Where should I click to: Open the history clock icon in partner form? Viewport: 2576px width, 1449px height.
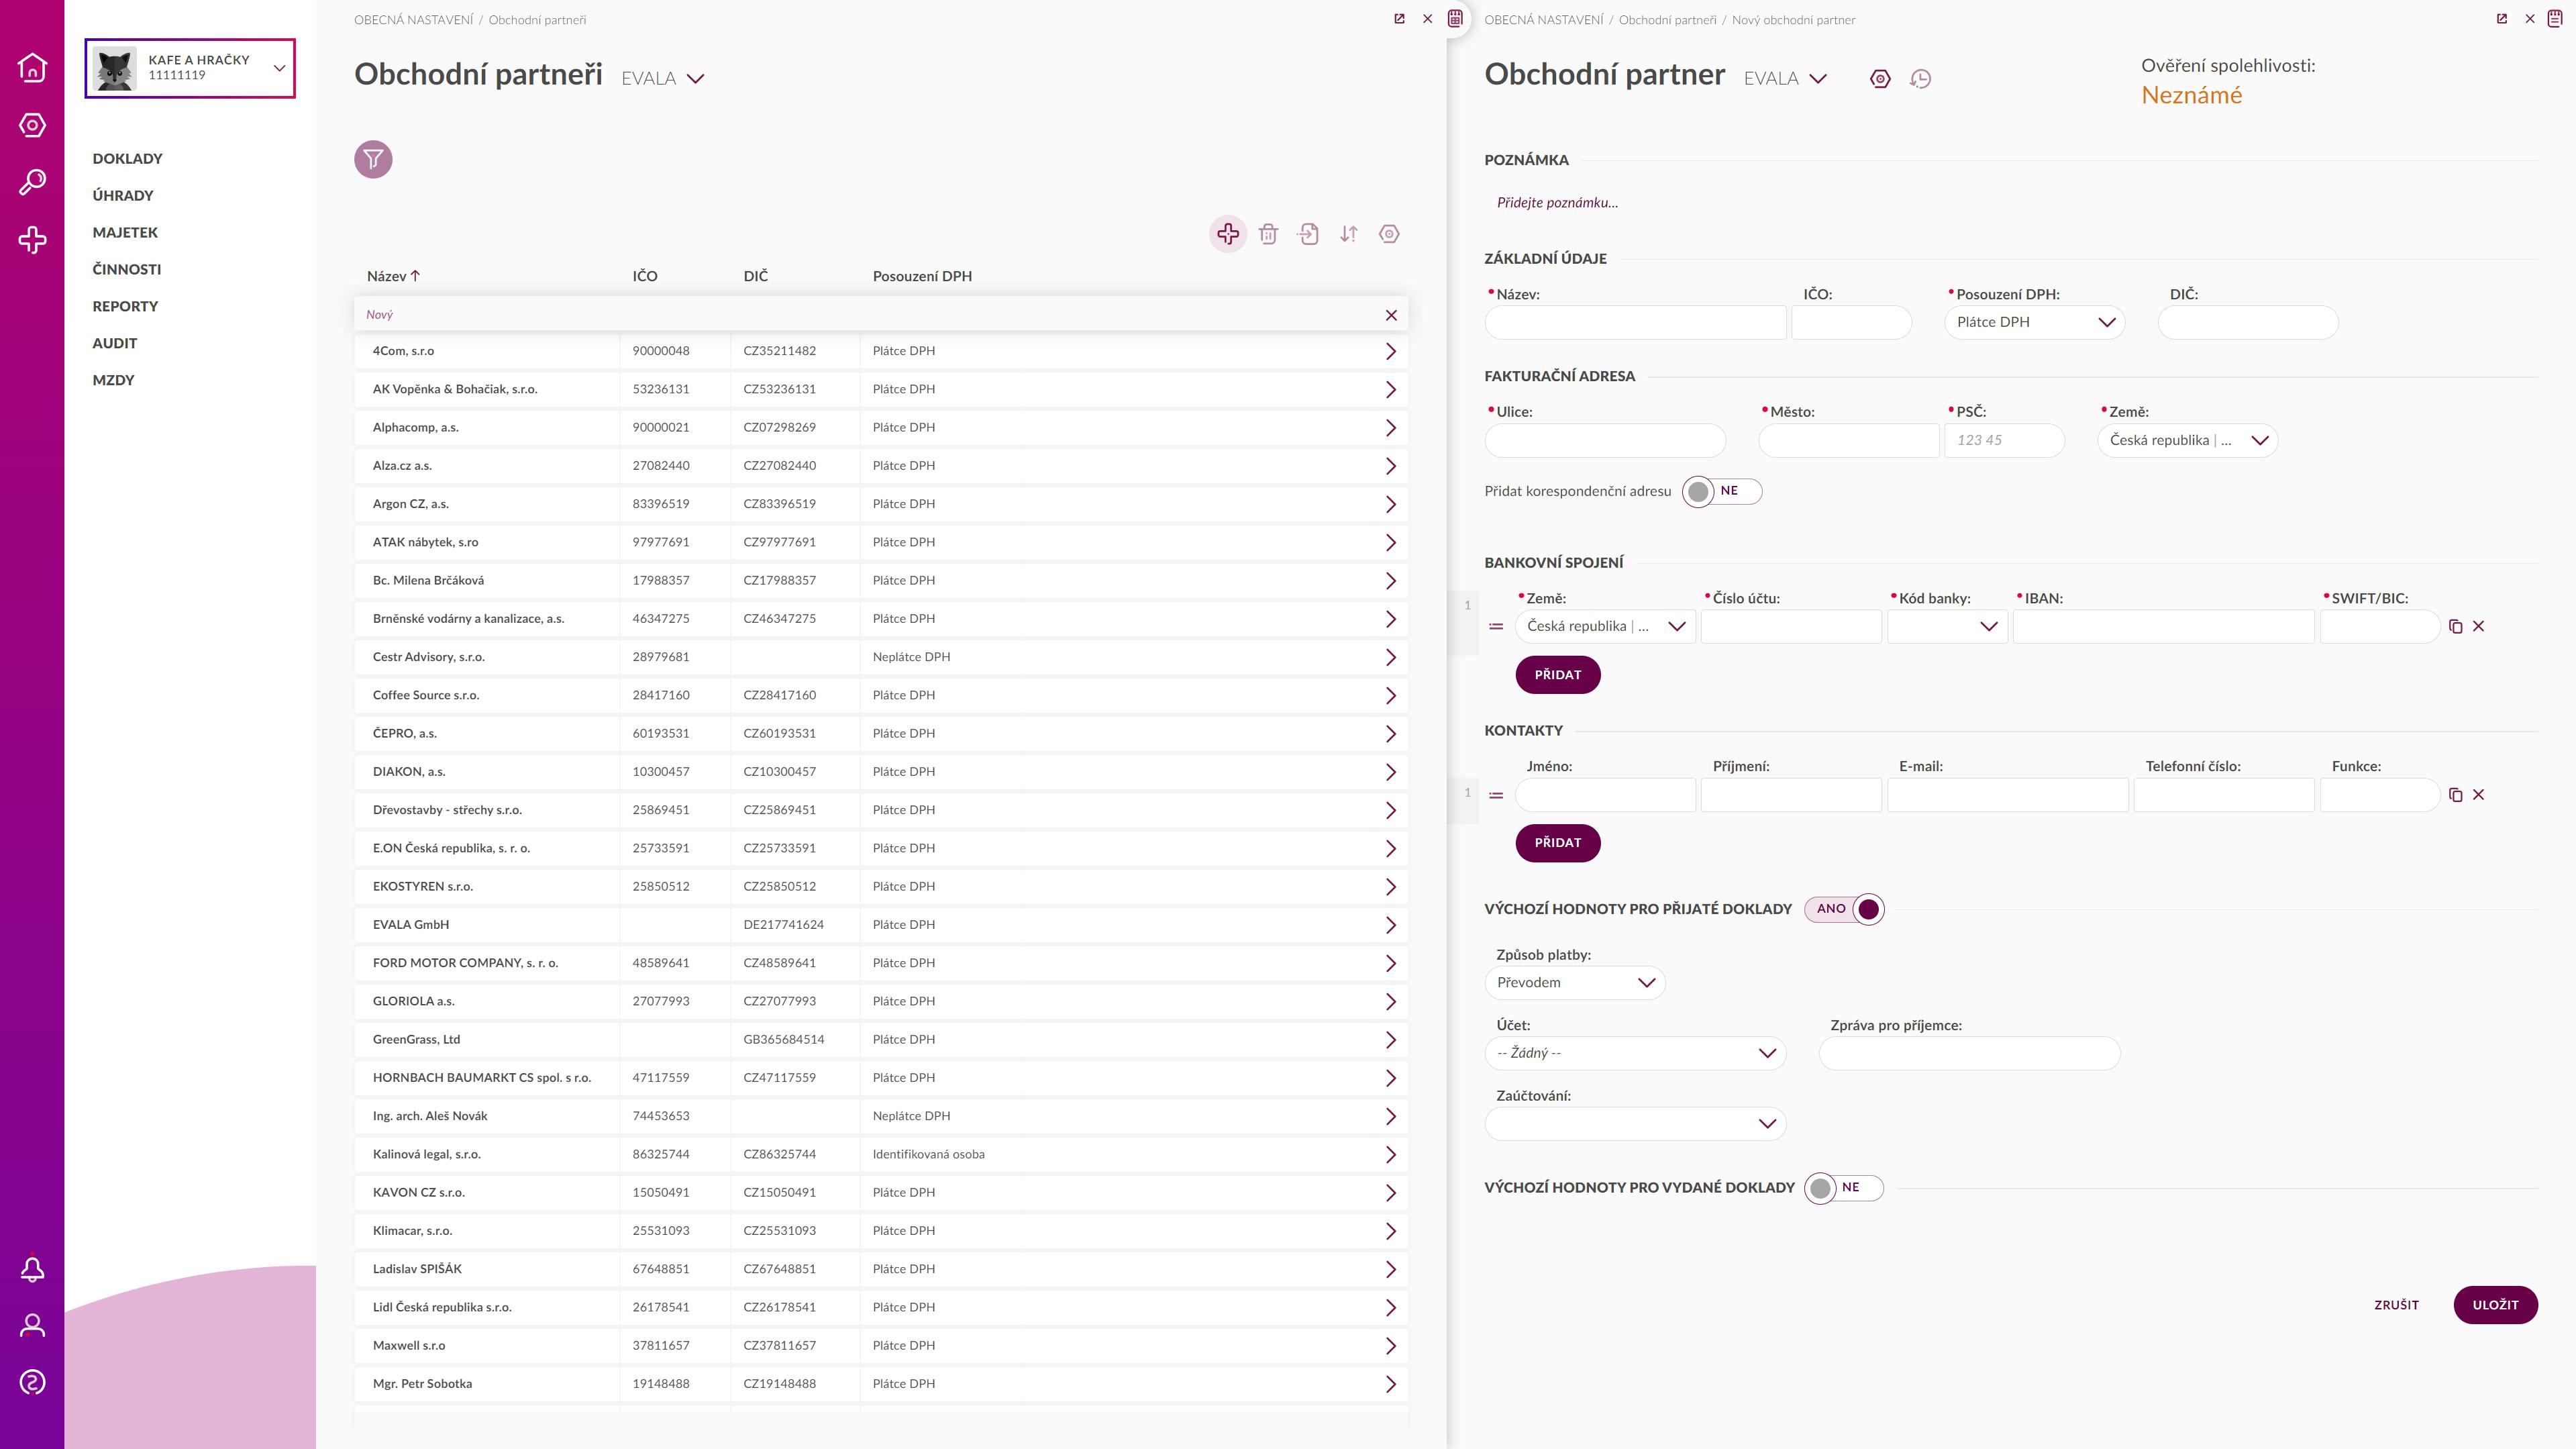(1920, 79)
